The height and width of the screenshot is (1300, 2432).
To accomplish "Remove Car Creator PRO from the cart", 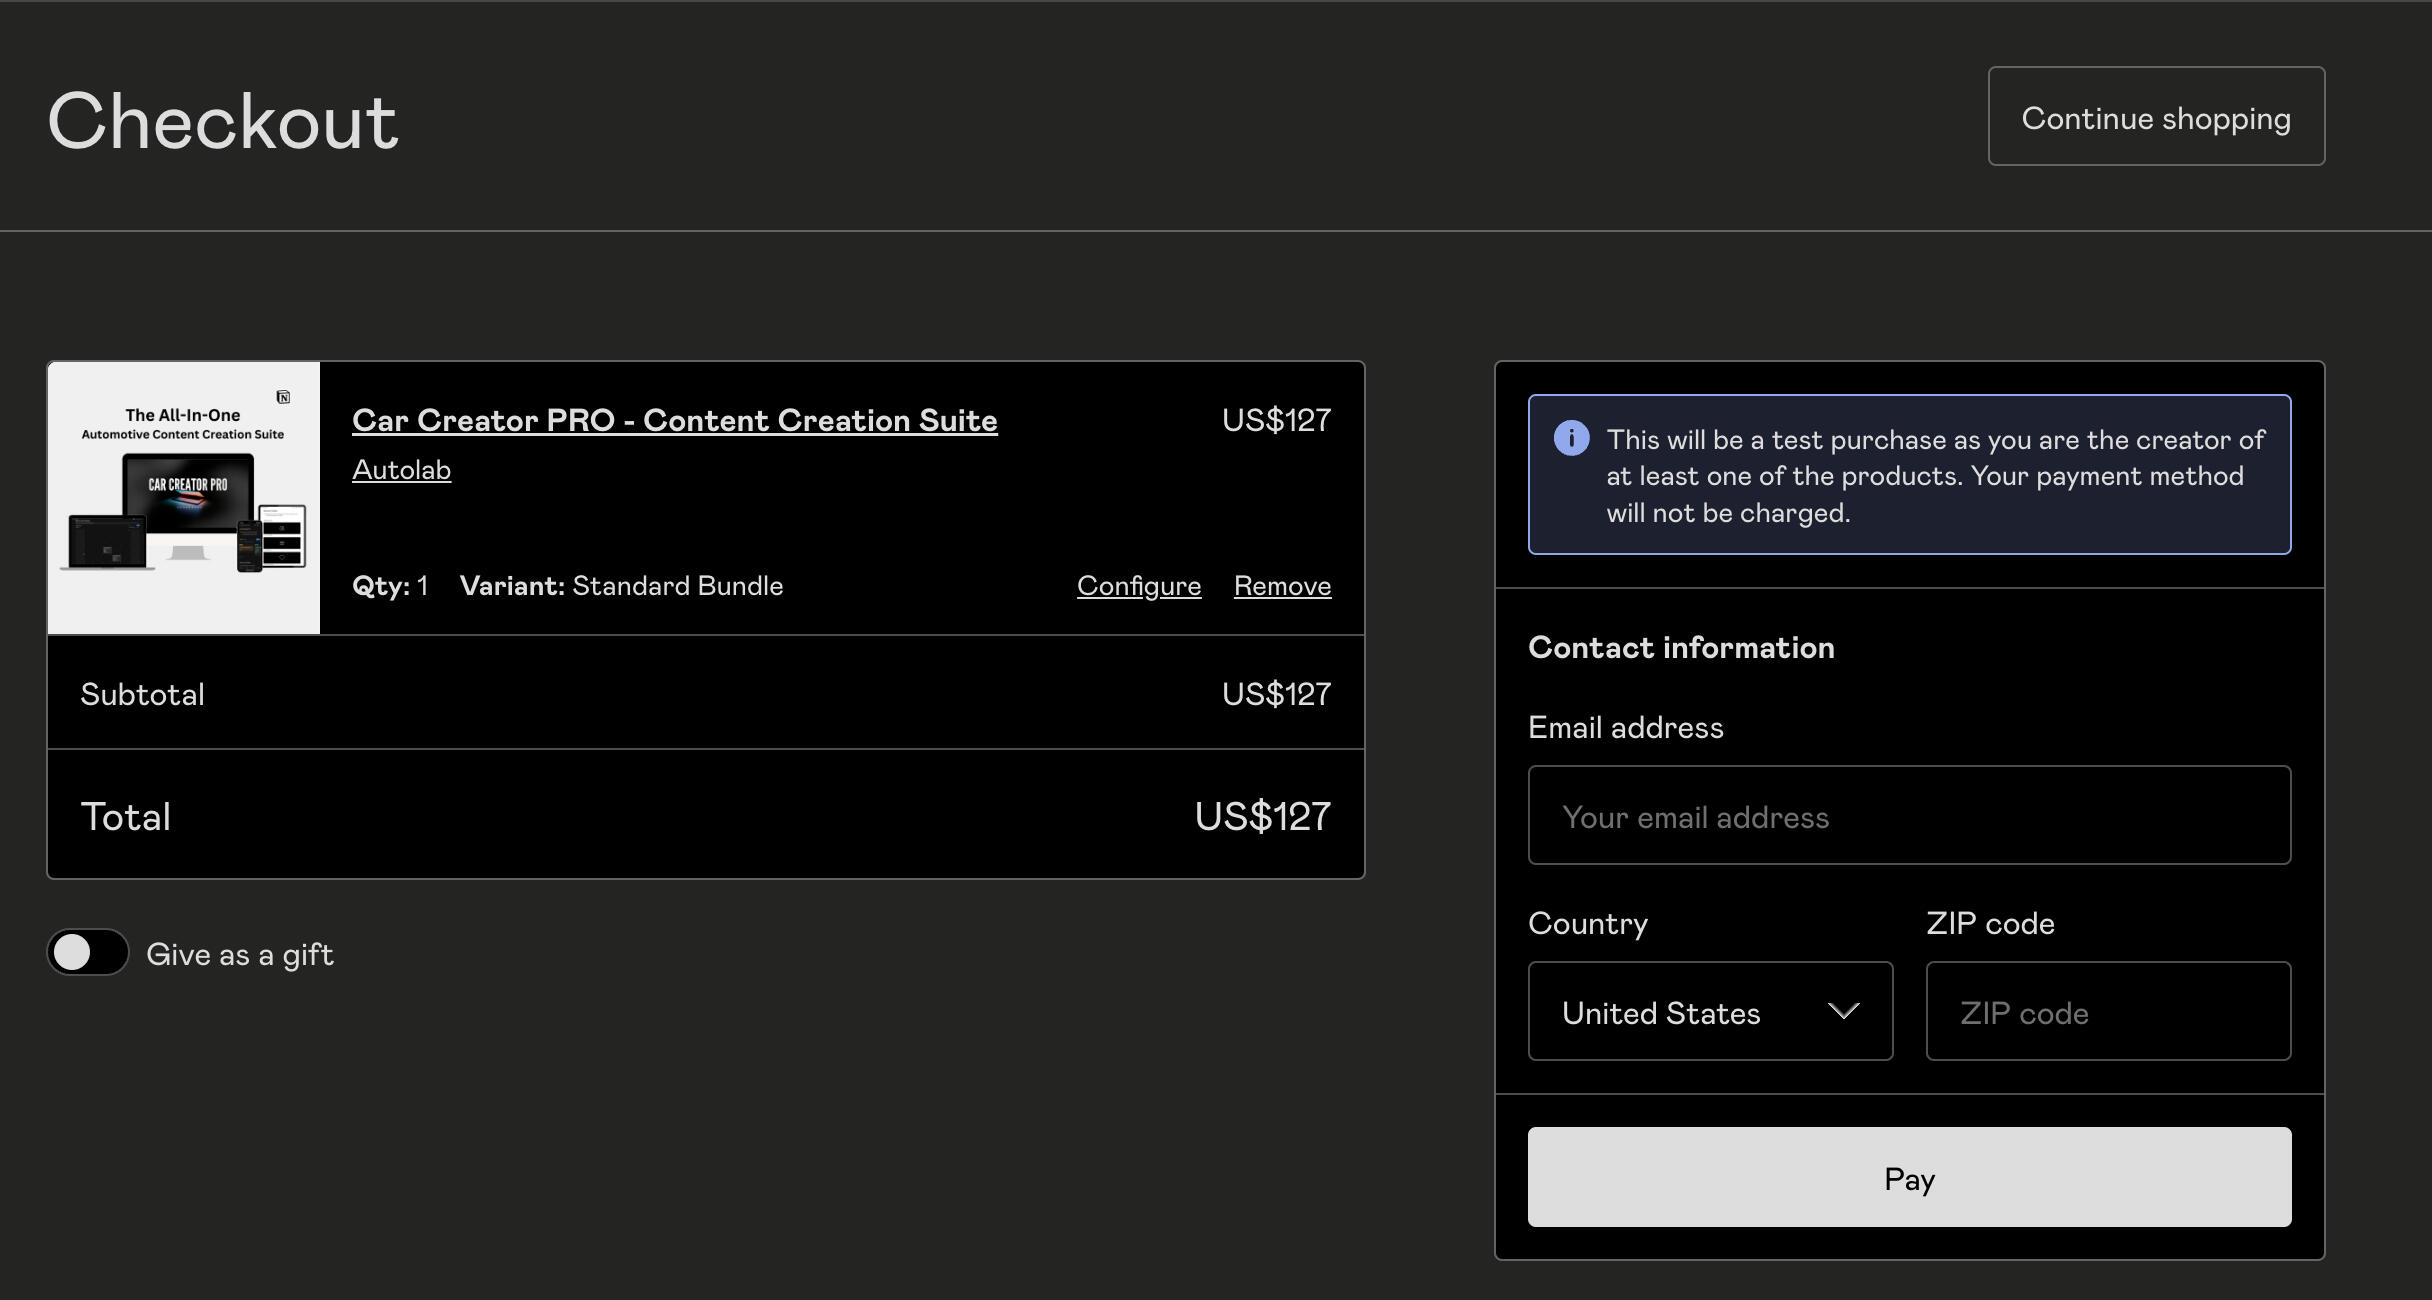I will (x=1282, y=586).
